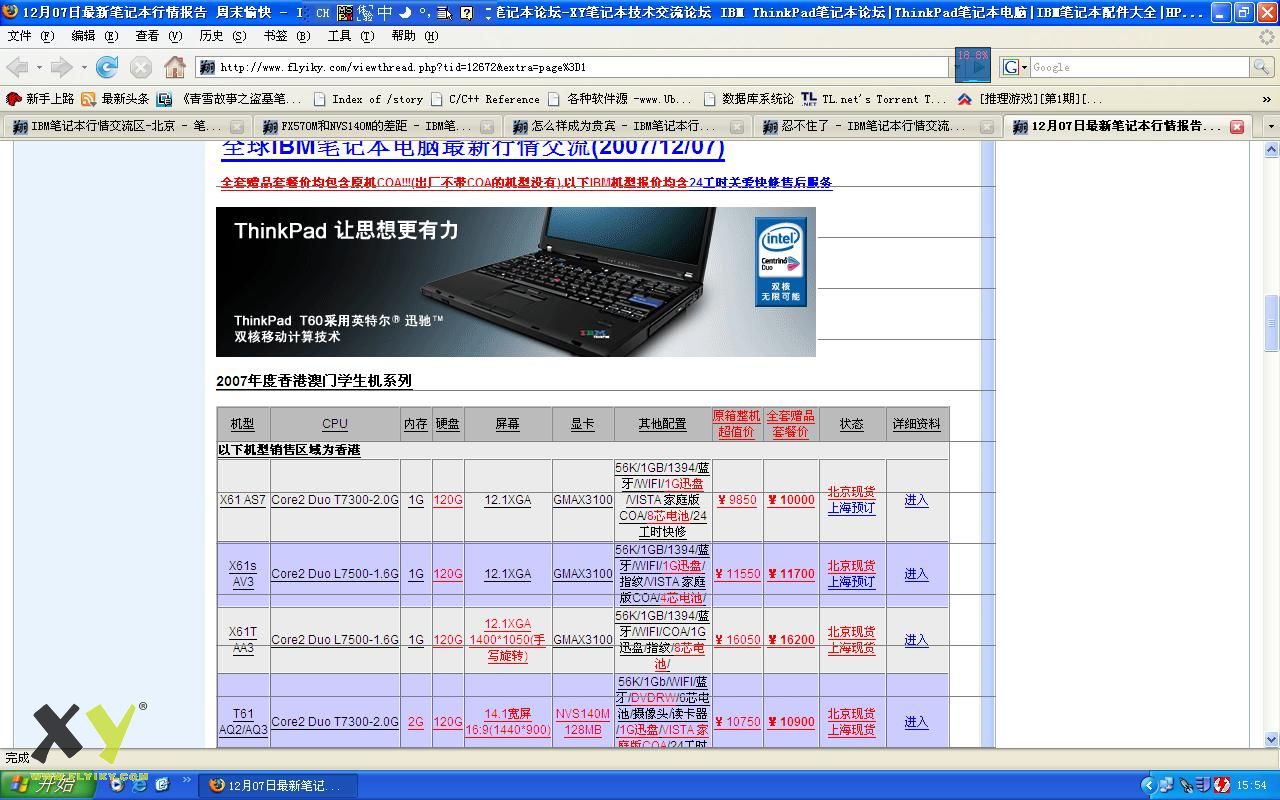1280x800 pixels.
Task: Open the 最新头条 feed bookmark
Action: click(x=115, y=99)
